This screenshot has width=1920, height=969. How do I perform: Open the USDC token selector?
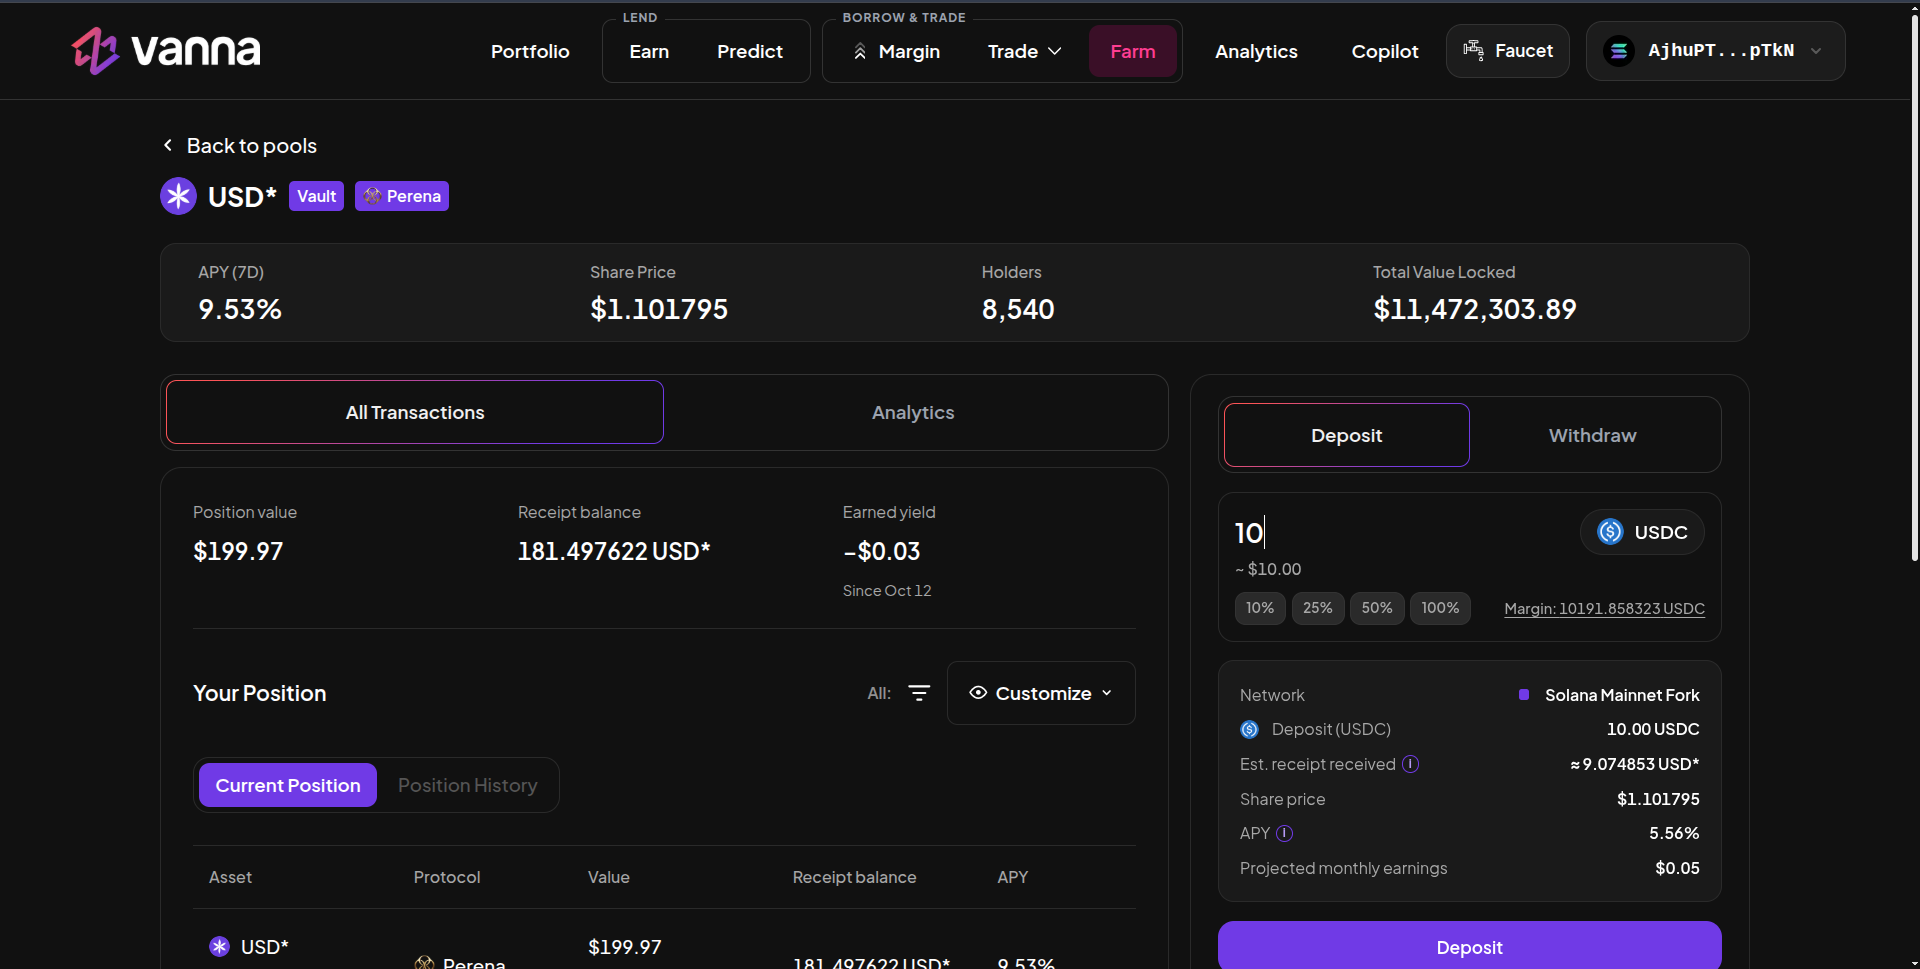pyautogui.click(x=1642, y=532)
